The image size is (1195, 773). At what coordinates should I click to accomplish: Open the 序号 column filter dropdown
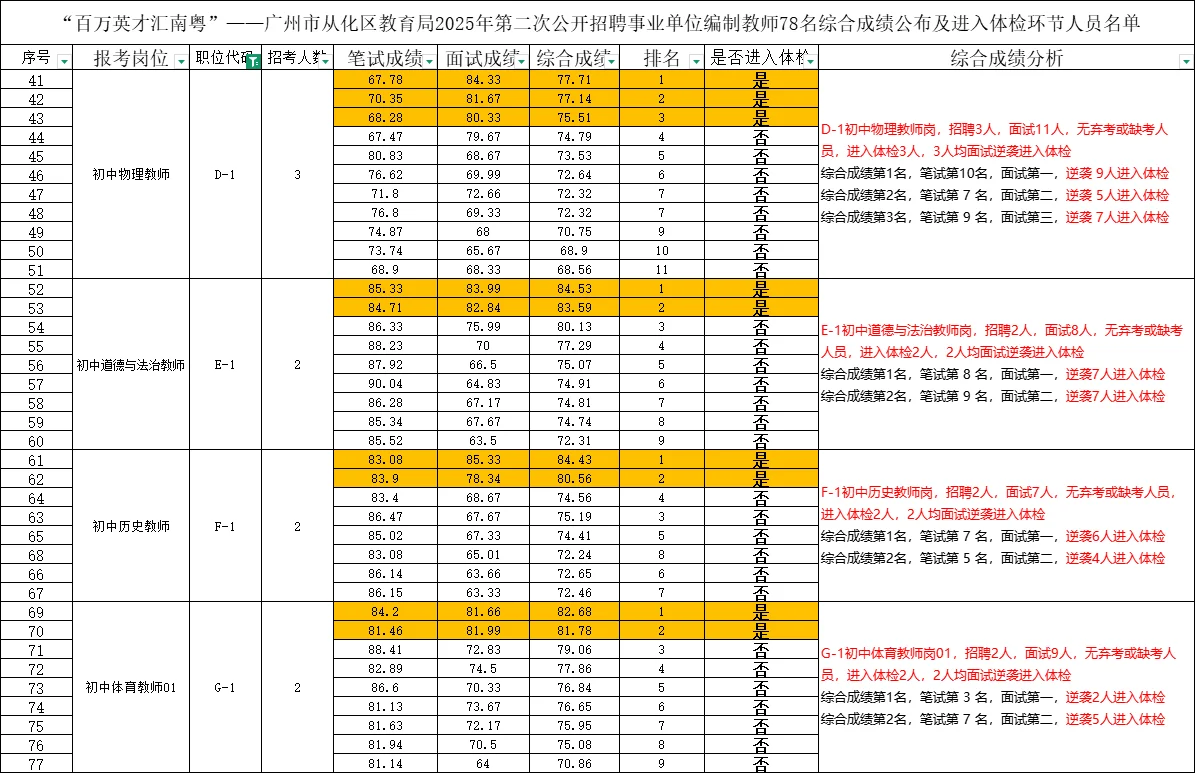[x=64, y=61]
